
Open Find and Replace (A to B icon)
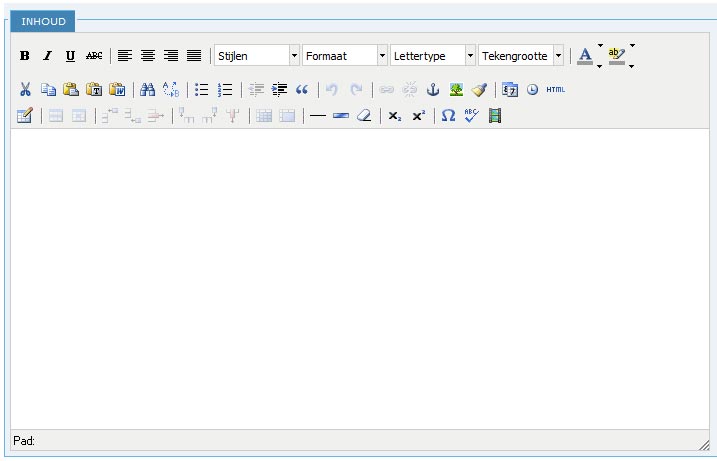coord(171,89)
